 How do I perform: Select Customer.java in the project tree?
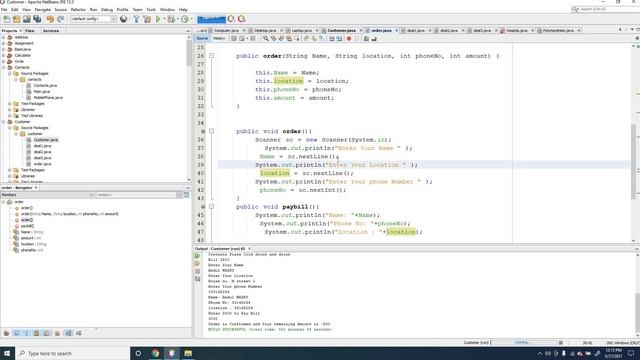pos(46,140)
